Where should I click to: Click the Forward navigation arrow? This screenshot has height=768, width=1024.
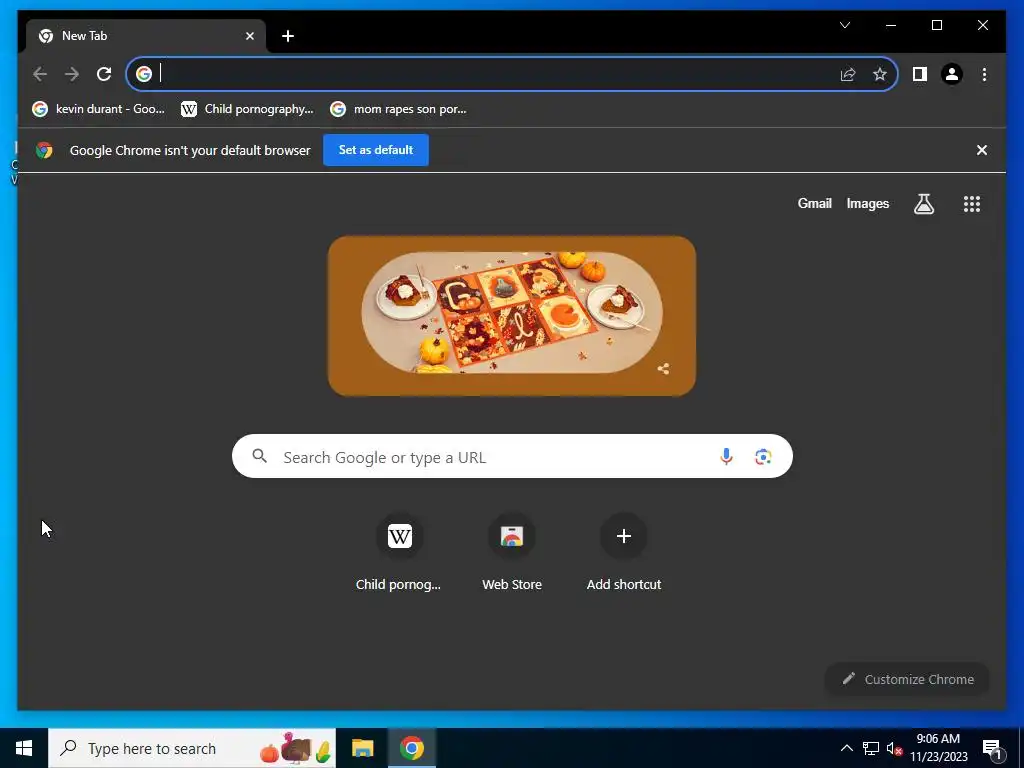click(72, 74)
